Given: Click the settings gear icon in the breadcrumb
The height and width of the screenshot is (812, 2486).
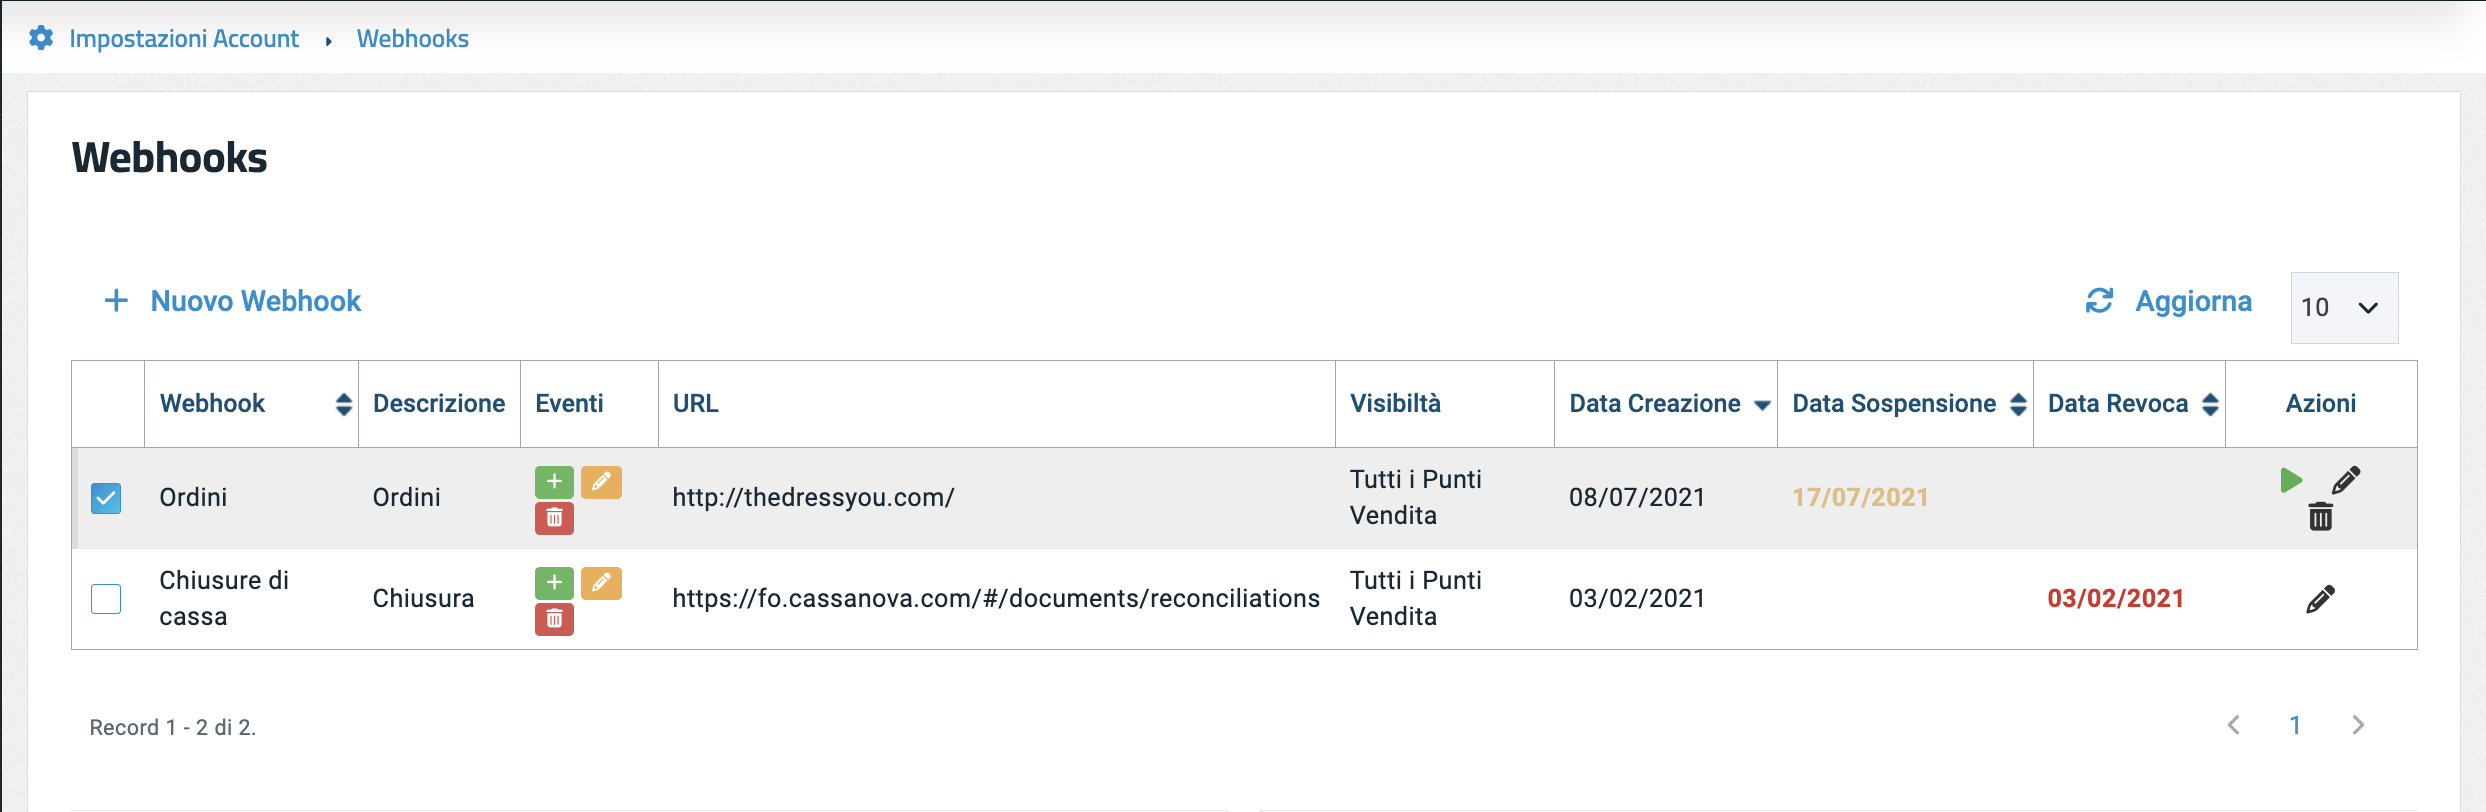Looking at the screenshot, I should (x=42, y=37).
